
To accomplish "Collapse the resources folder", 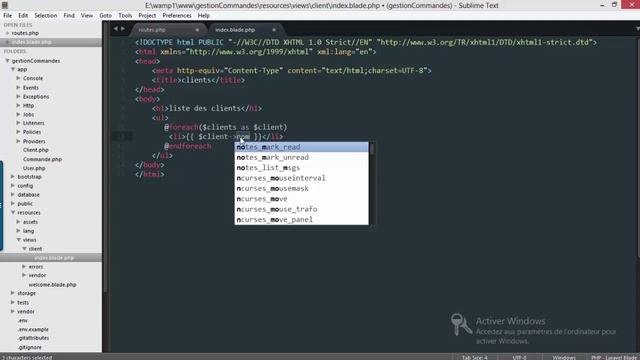I will 13,213.
